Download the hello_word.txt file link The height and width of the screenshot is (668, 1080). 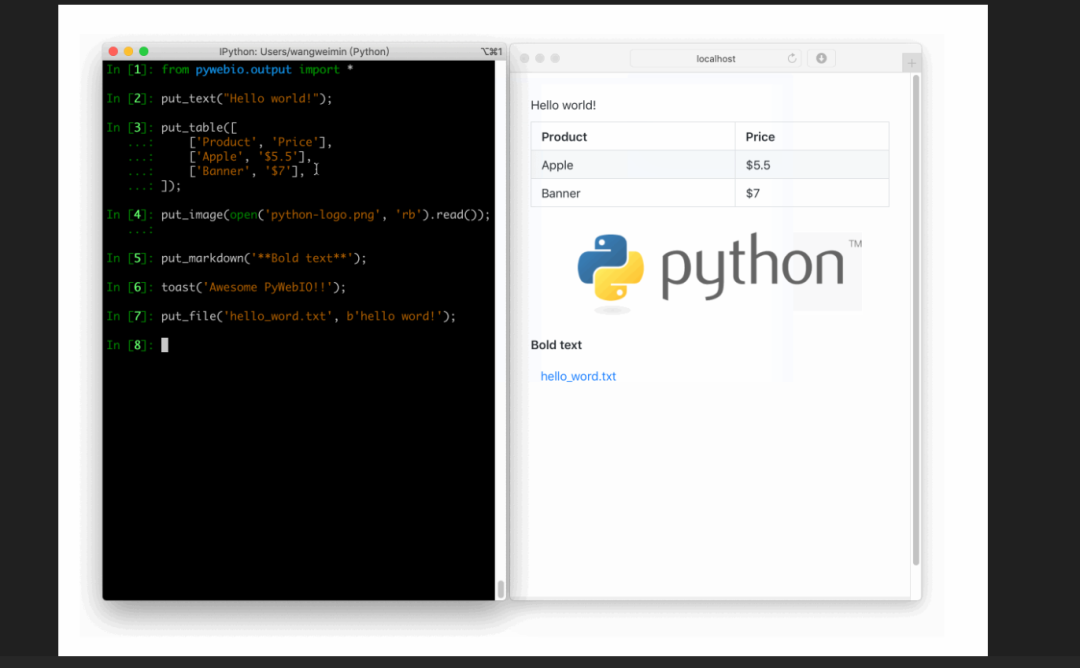(578, 377)
